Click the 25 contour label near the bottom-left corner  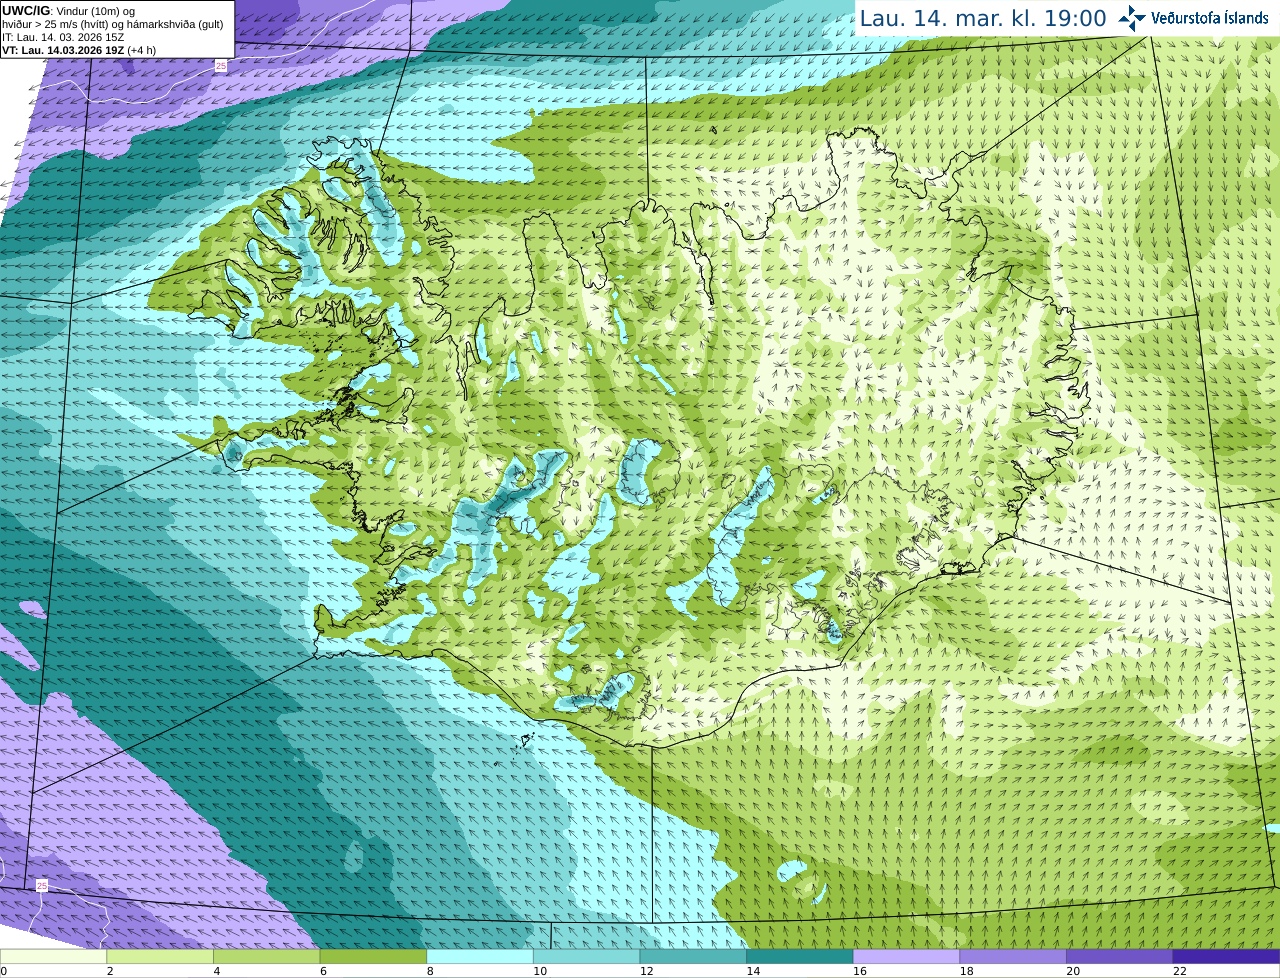41,886
